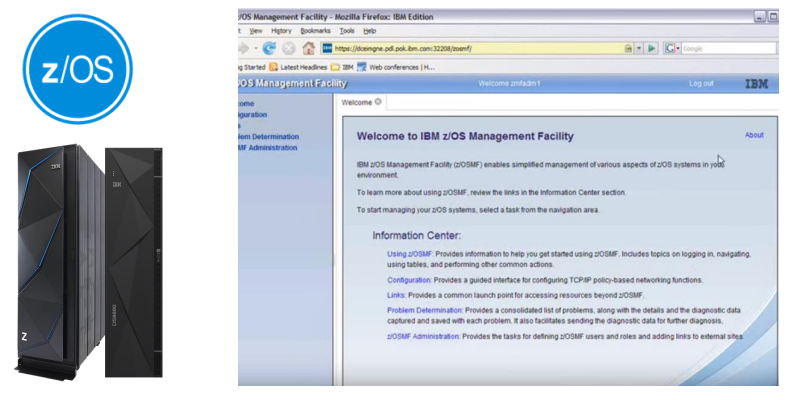Viewport: 794px width, 400px height.
Task: Open the IBM bookmarks folder
Action: pyautogui.click(x=342, y=67)
